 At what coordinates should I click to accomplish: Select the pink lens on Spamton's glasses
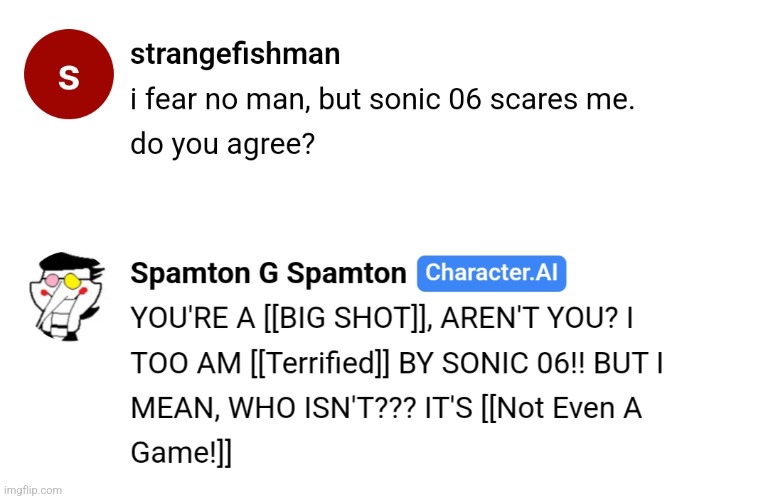pos(52,281)
